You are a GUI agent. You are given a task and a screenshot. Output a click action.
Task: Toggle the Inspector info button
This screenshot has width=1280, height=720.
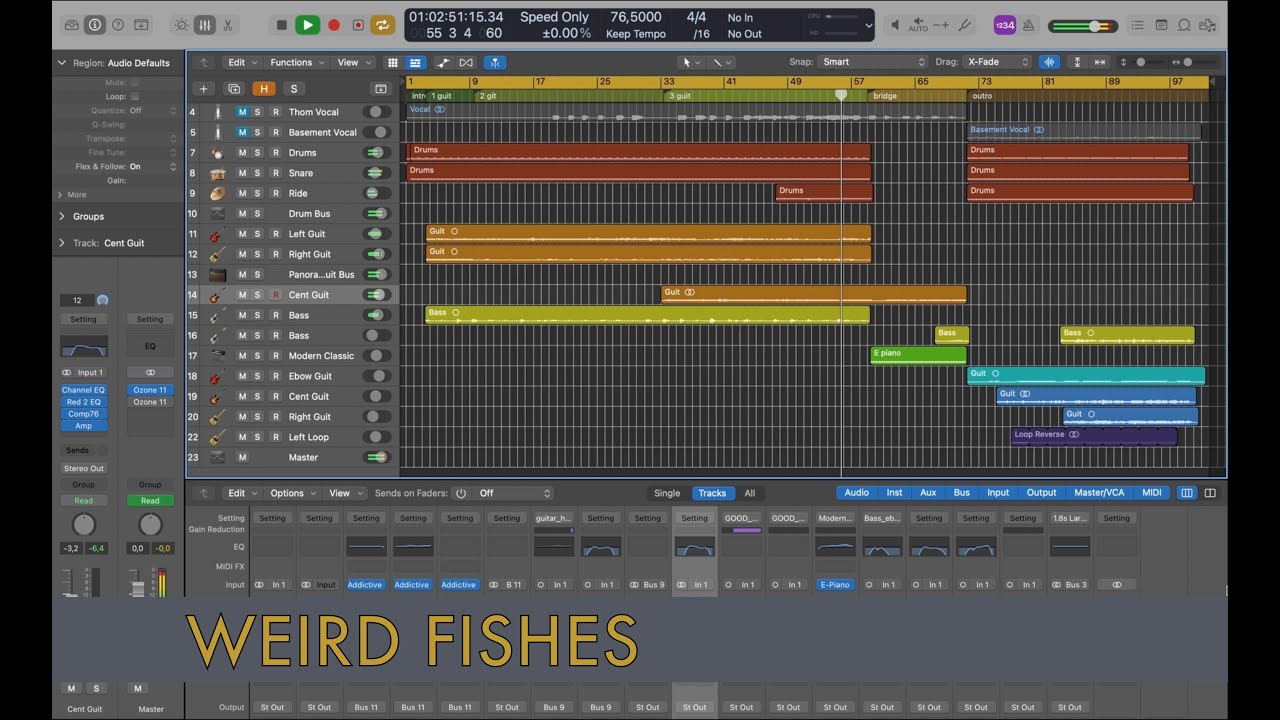(95, 25)
